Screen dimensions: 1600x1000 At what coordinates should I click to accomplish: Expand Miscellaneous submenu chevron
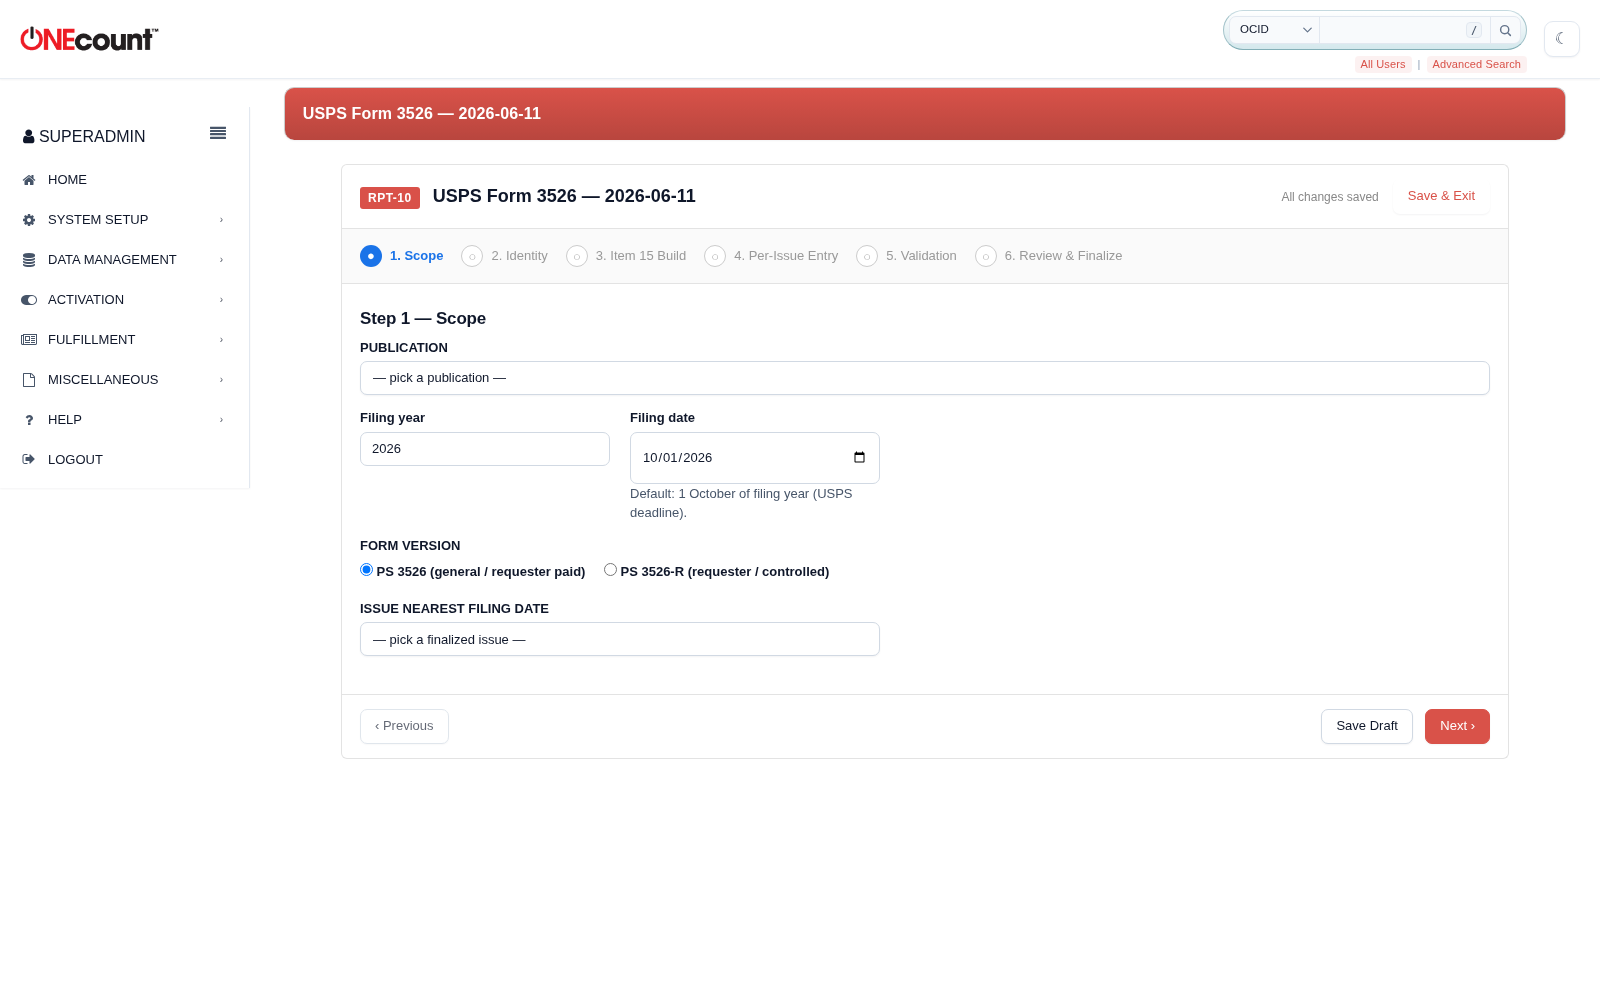(x=221, y=380)
